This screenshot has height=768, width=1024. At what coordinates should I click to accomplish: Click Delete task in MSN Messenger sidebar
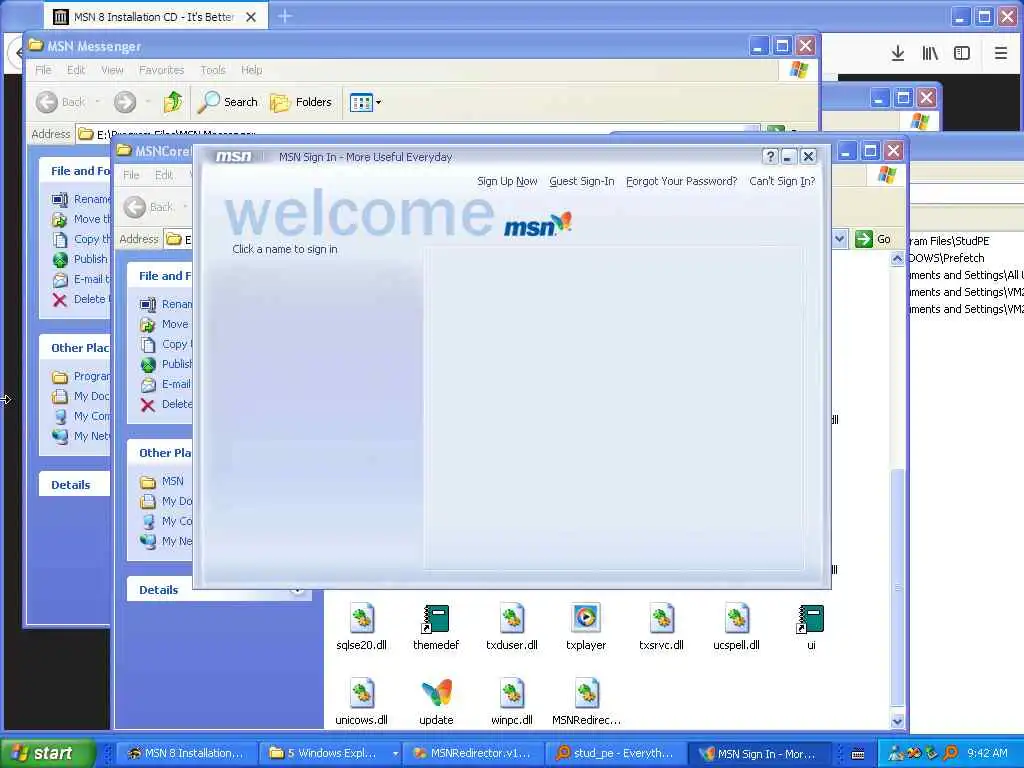click(x=81, y=299)
